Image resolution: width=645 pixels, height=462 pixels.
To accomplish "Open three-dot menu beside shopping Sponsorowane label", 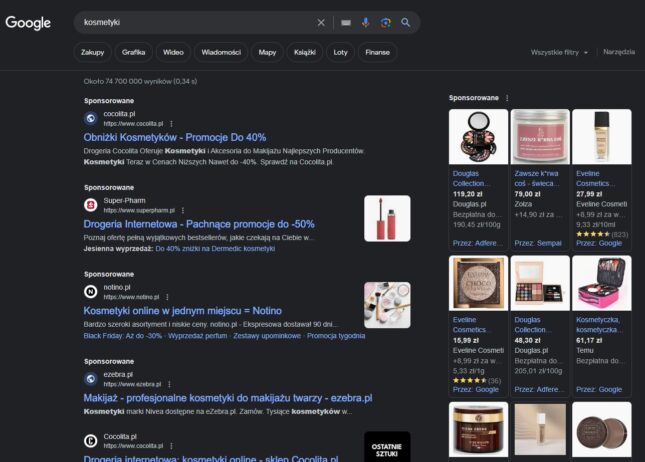I will pos(507,98).
